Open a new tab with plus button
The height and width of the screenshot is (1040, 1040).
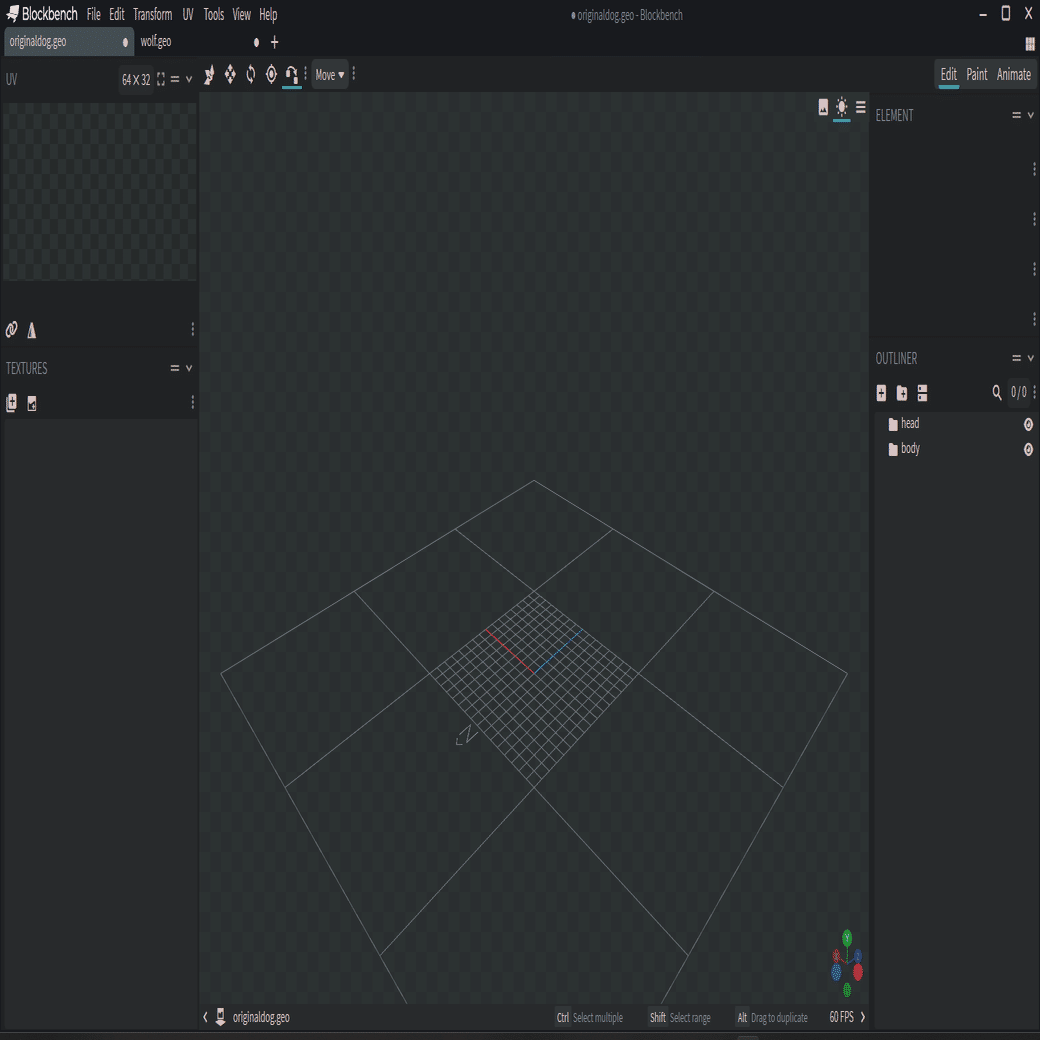[x=275, y=42]
